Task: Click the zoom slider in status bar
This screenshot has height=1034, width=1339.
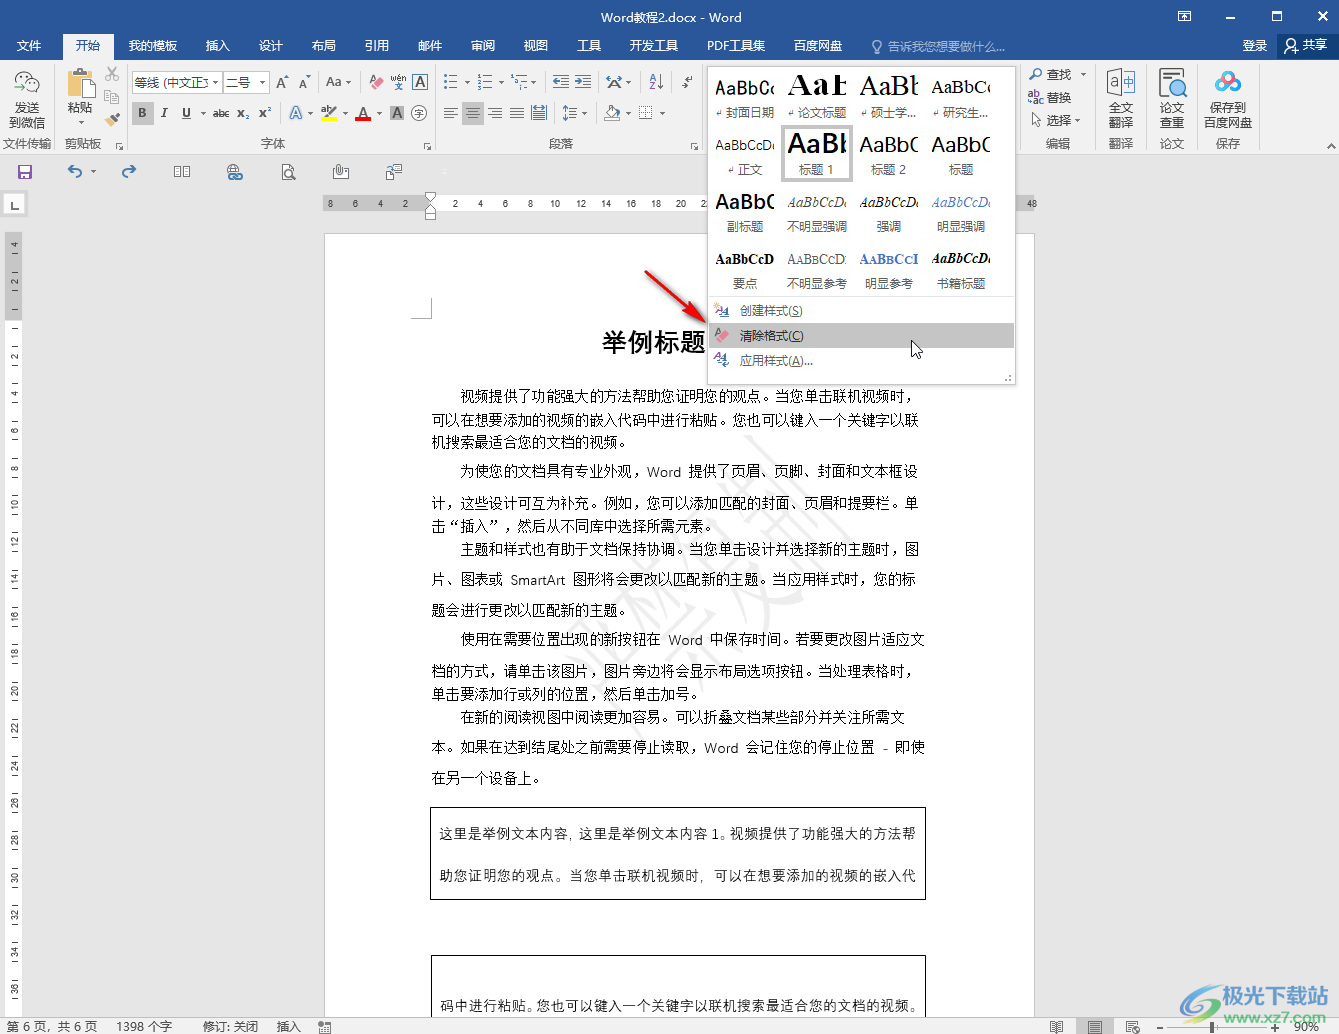Action: pos(1212,1027)
